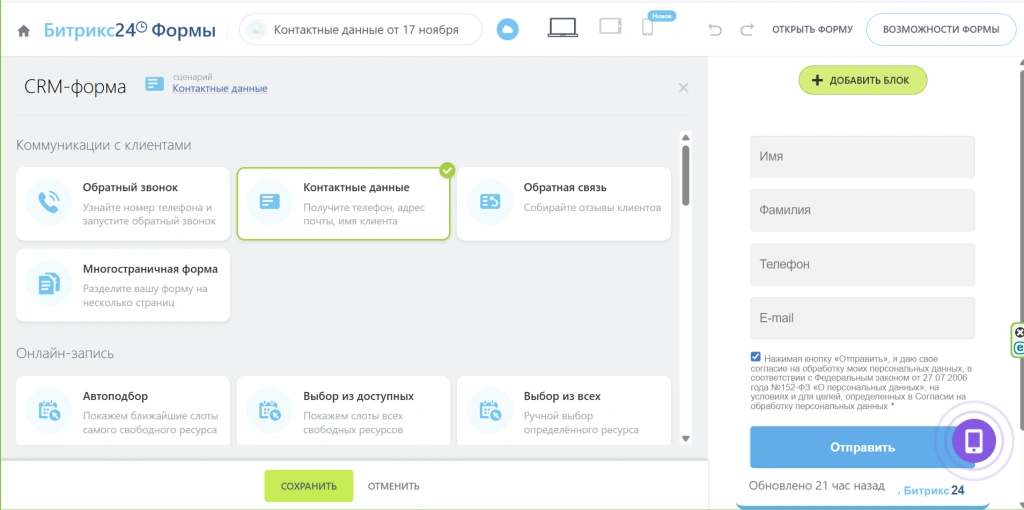Click Онлайн-запись section heading
This screenshot has height=510, width=1024.
click(65, 353)
